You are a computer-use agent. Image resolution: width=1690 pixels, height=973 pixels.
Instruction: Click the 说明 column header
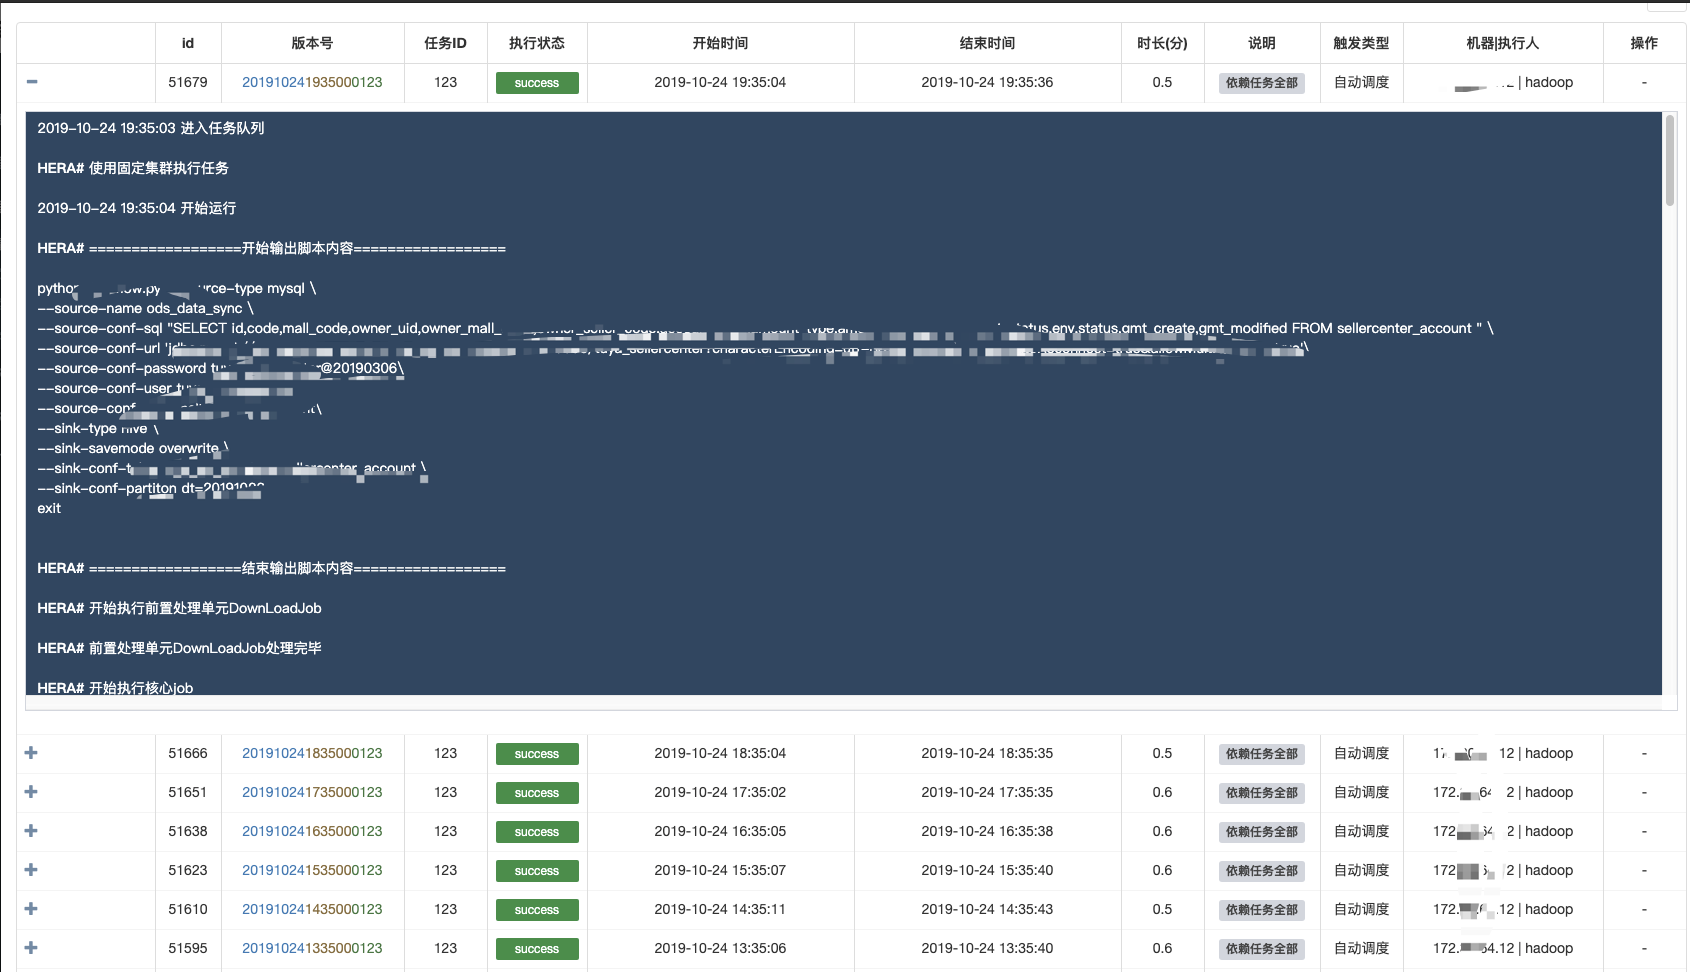(x=1262, y=43)
